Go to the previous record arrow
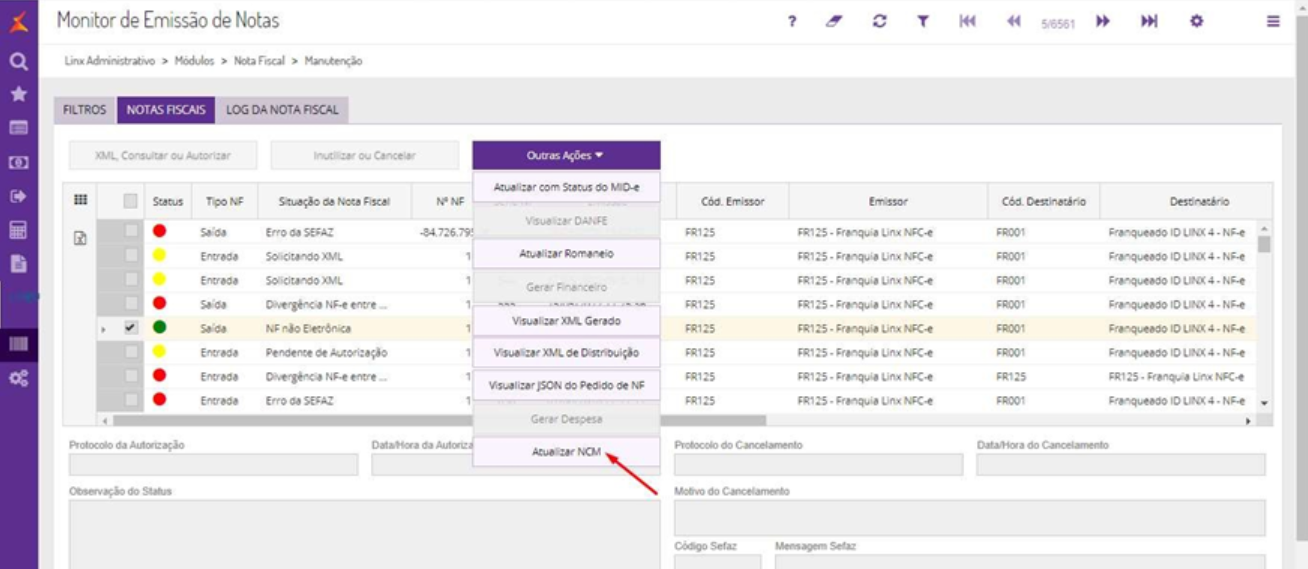Image resolution: width=1308 pixels, height=569 pixels. click(x=1013, y=21)
